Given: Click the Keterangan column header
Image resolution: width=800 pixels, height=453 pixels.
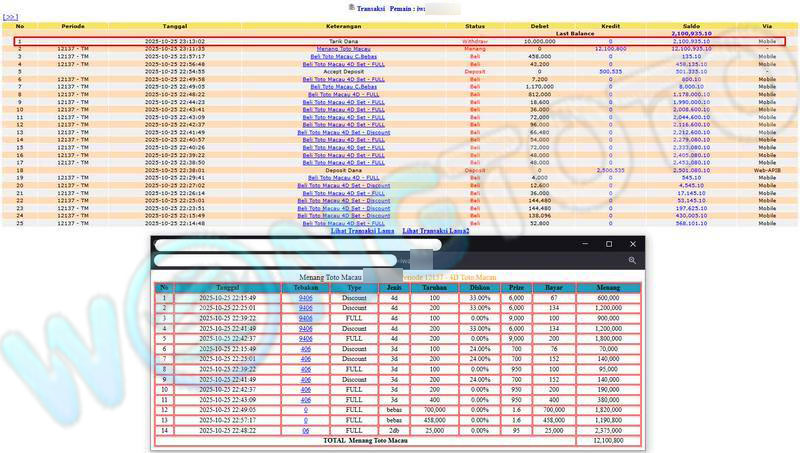Looking at the screenshot, I should 343,25.
